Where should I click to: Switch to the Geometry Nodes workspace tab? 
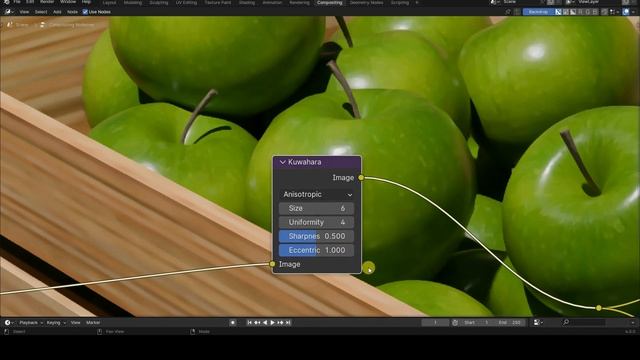(x=367, y=2)
